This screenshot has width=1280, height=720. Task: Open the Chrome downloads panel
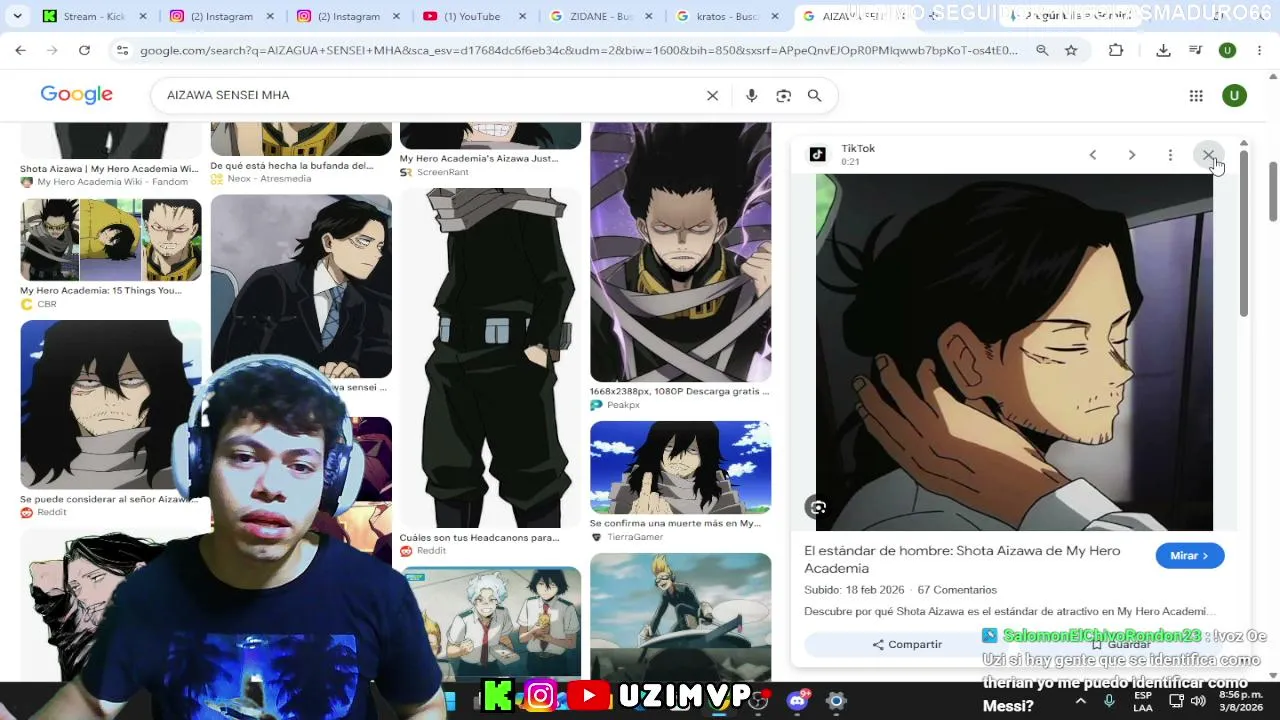point(1163,50)
